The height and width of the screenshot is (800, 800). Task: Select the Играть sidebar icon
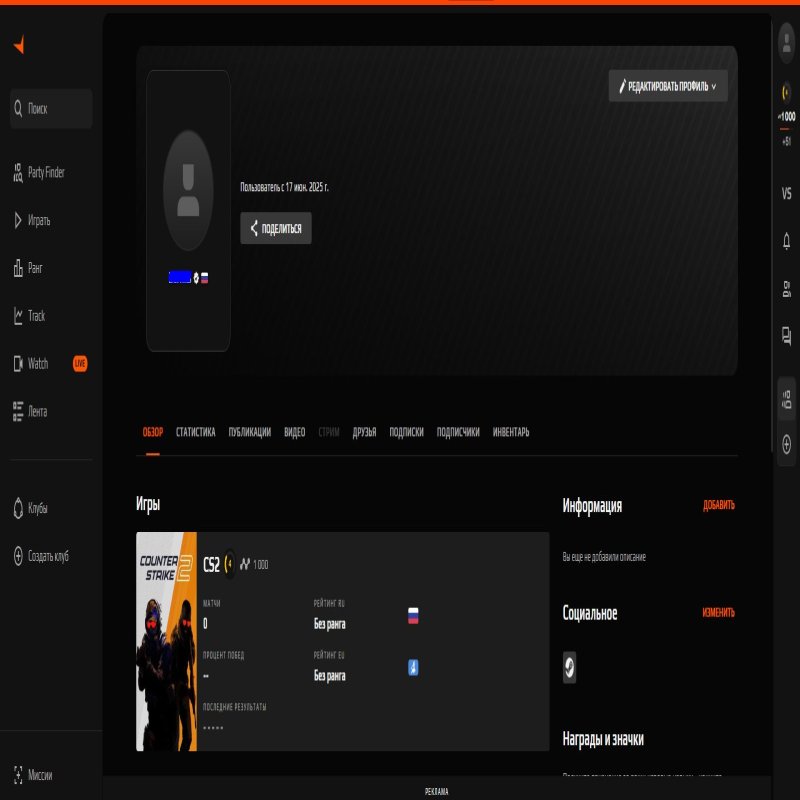click(35, 220)
